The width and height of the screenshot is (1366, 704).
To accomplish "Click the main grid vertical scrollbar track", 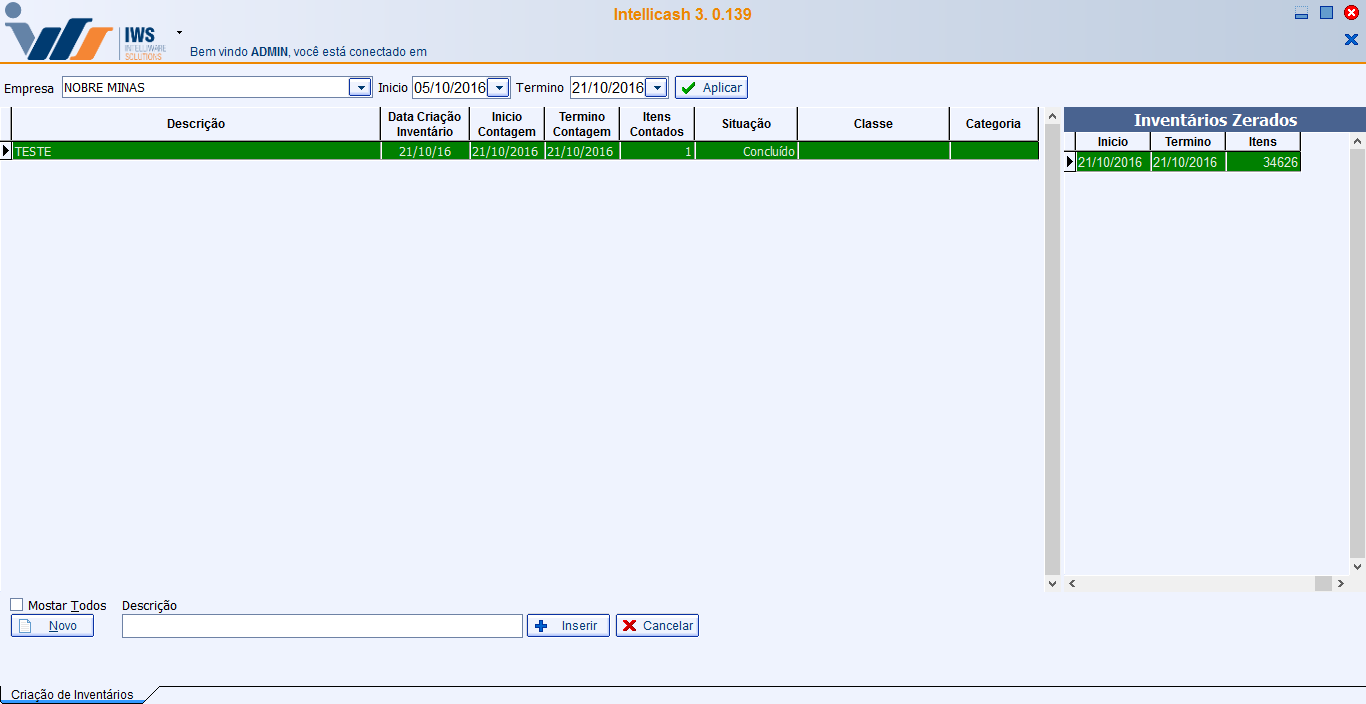I will (x=1052, y=349).
